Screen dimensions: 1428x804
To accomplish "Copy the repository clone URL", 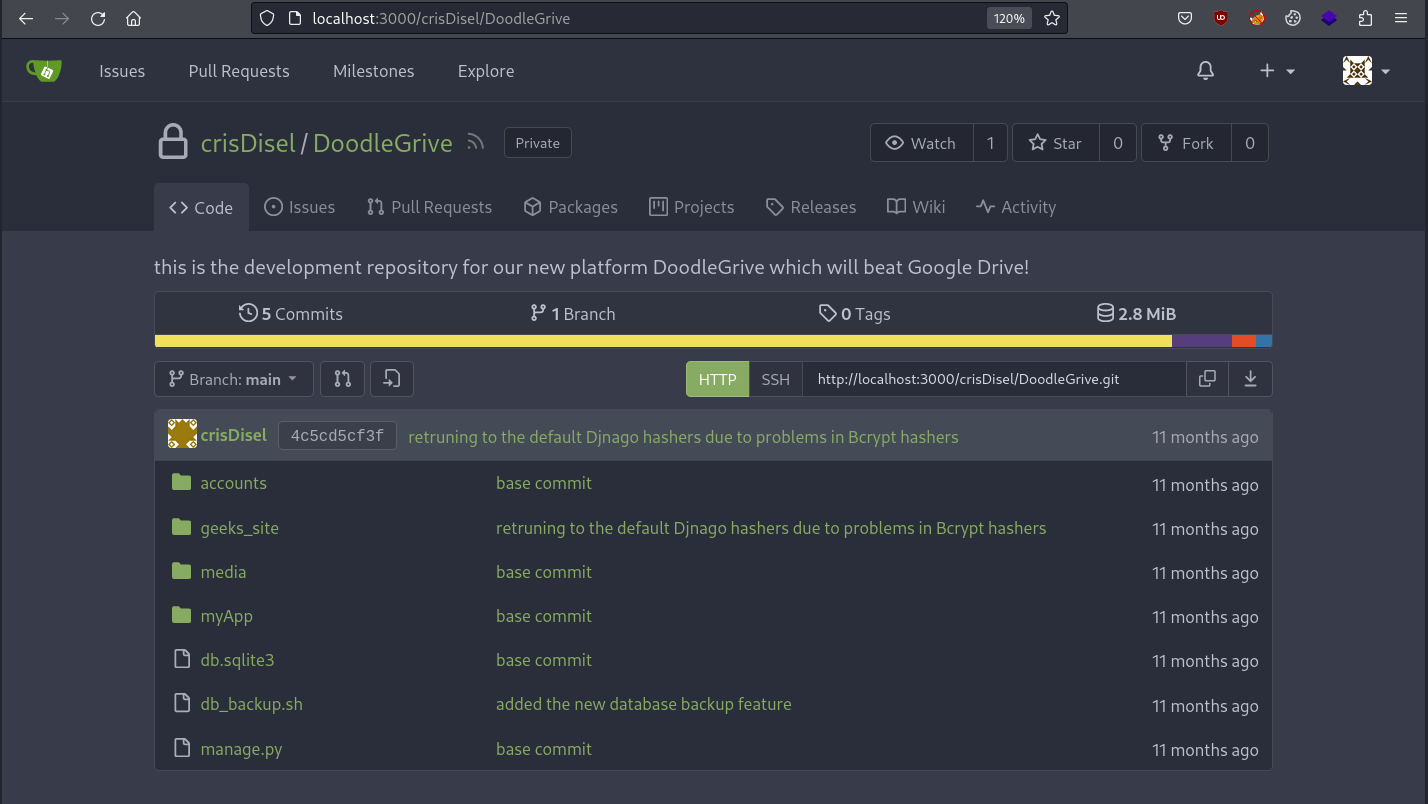I will pyautogui.click(x=1208, y=379).
